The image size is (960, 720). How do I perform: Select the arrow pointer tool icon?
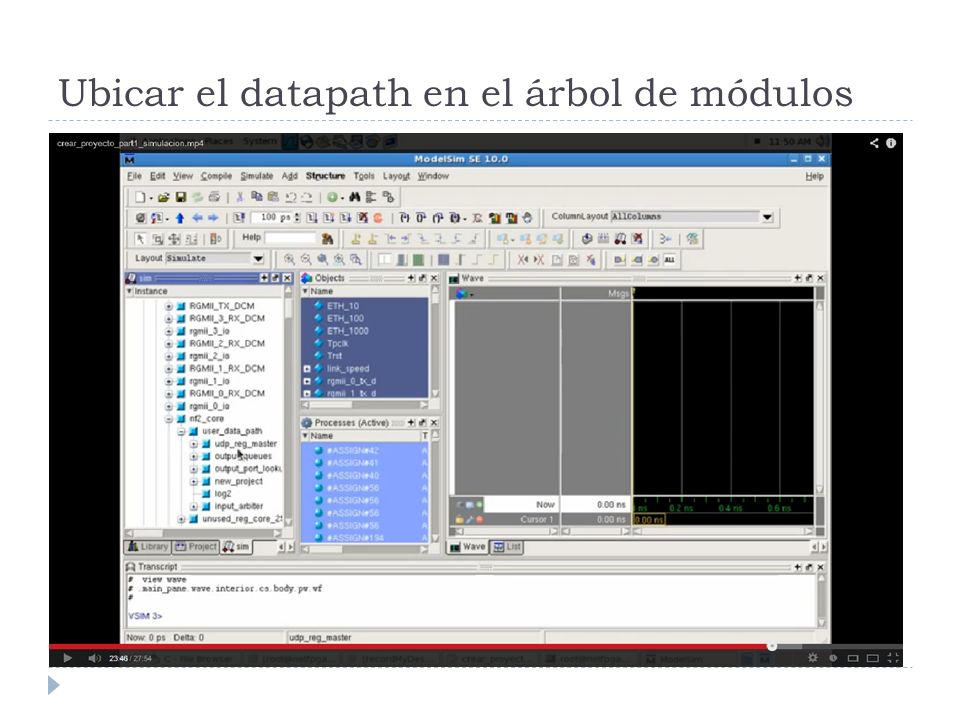[x=140, y=239]
